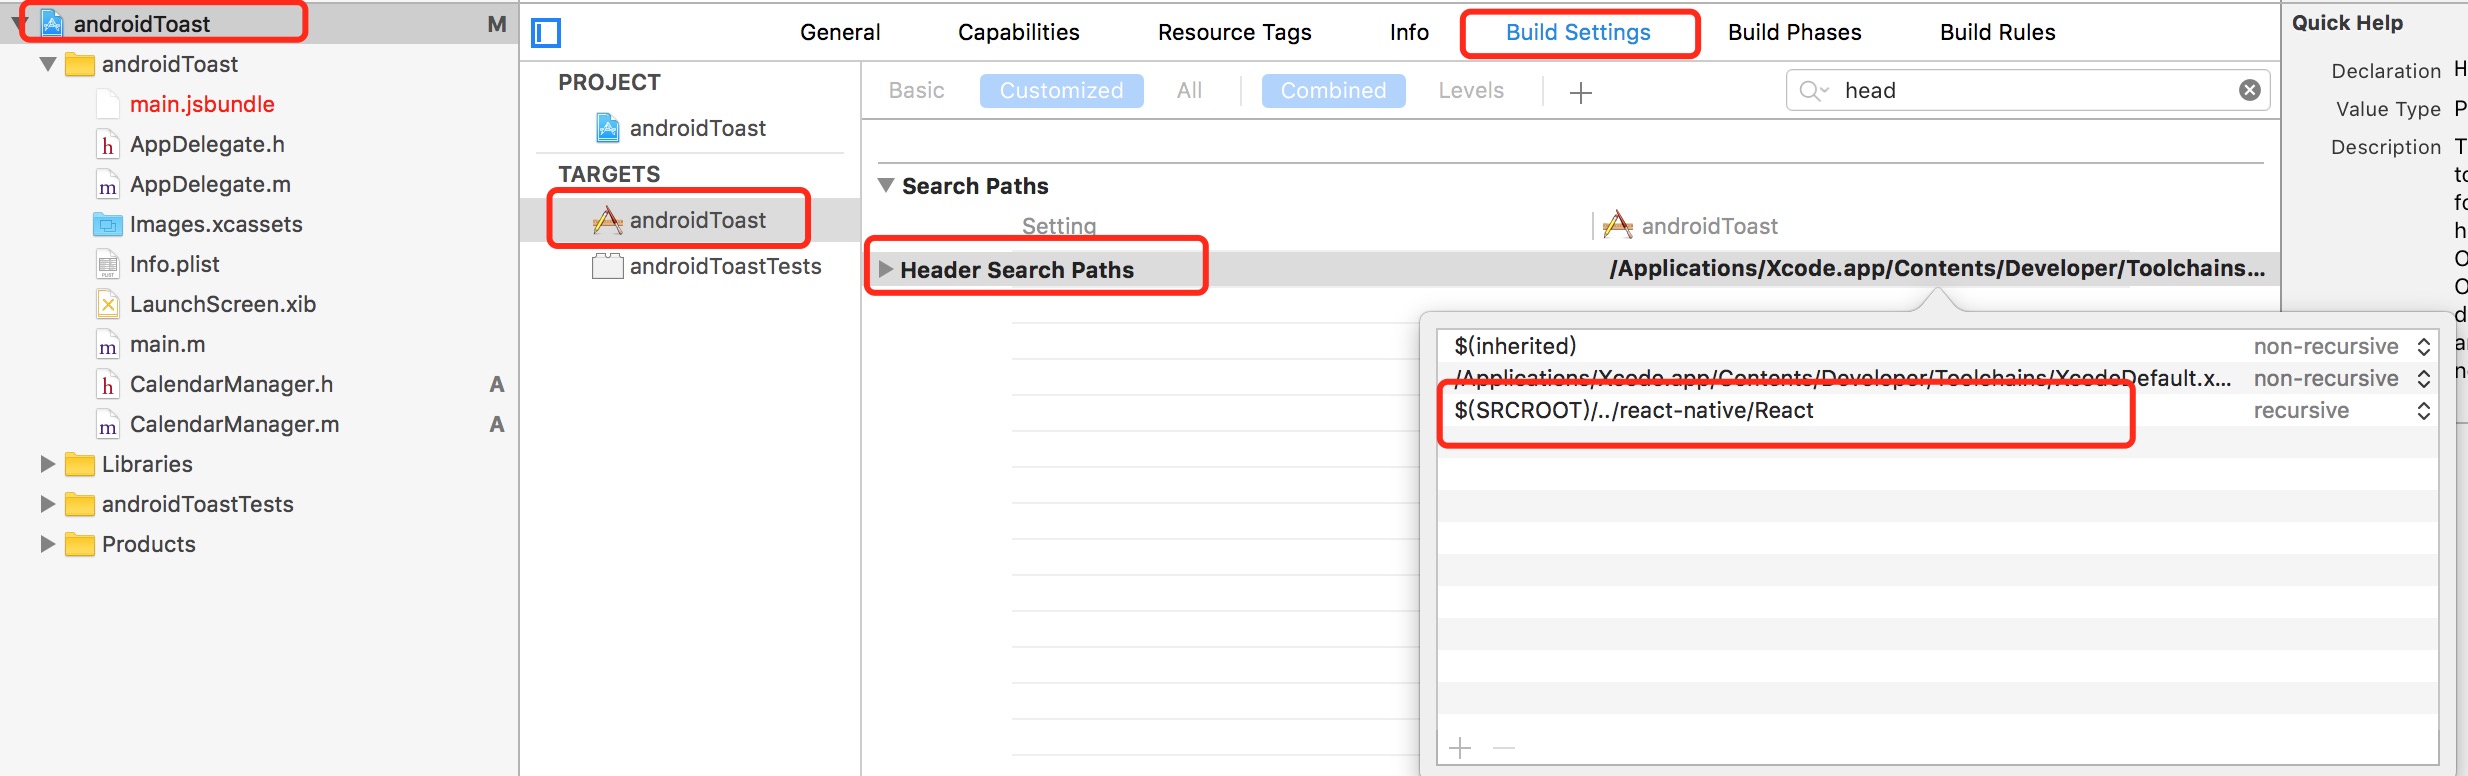Open the Capabilities tab

[x=1018, y=33]
